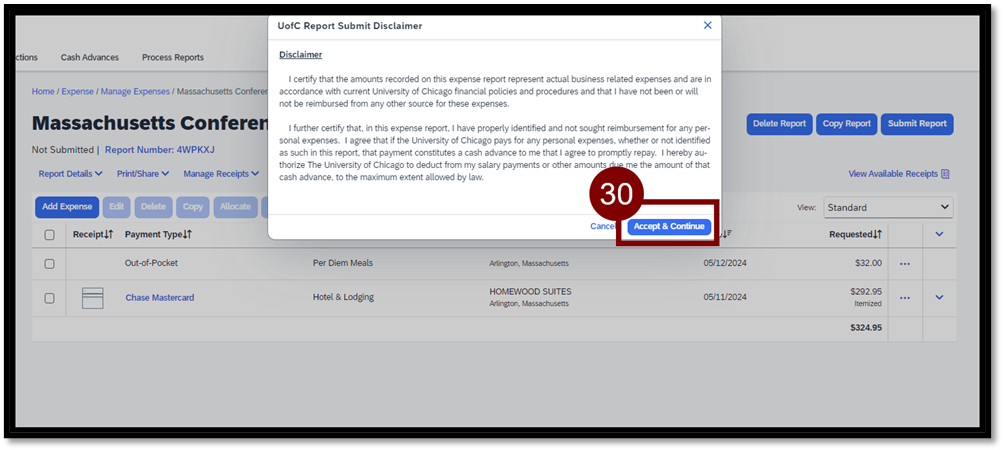The image size is (1004, 450).
Task: Click the Accept & Continue button
Action: click(x=669, y=227)
